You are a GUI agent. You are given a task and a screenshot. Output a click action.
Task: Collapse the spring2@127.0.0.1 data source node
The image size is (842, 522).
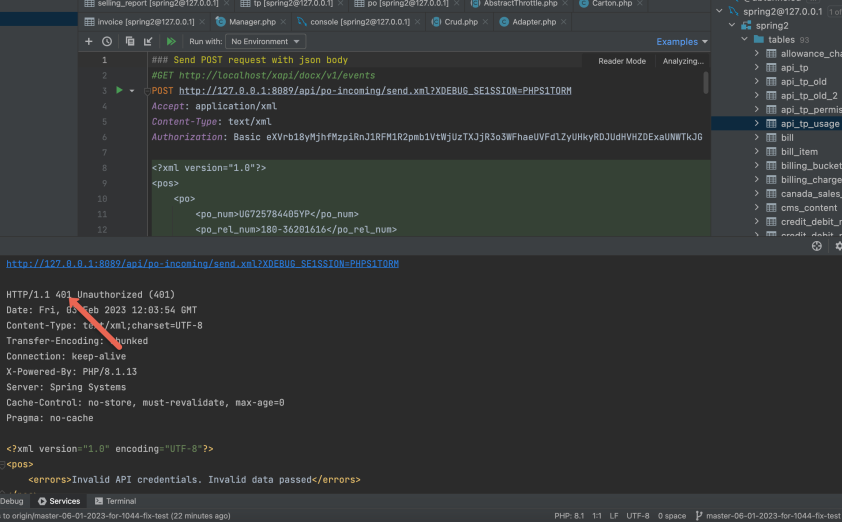point(719,11)
